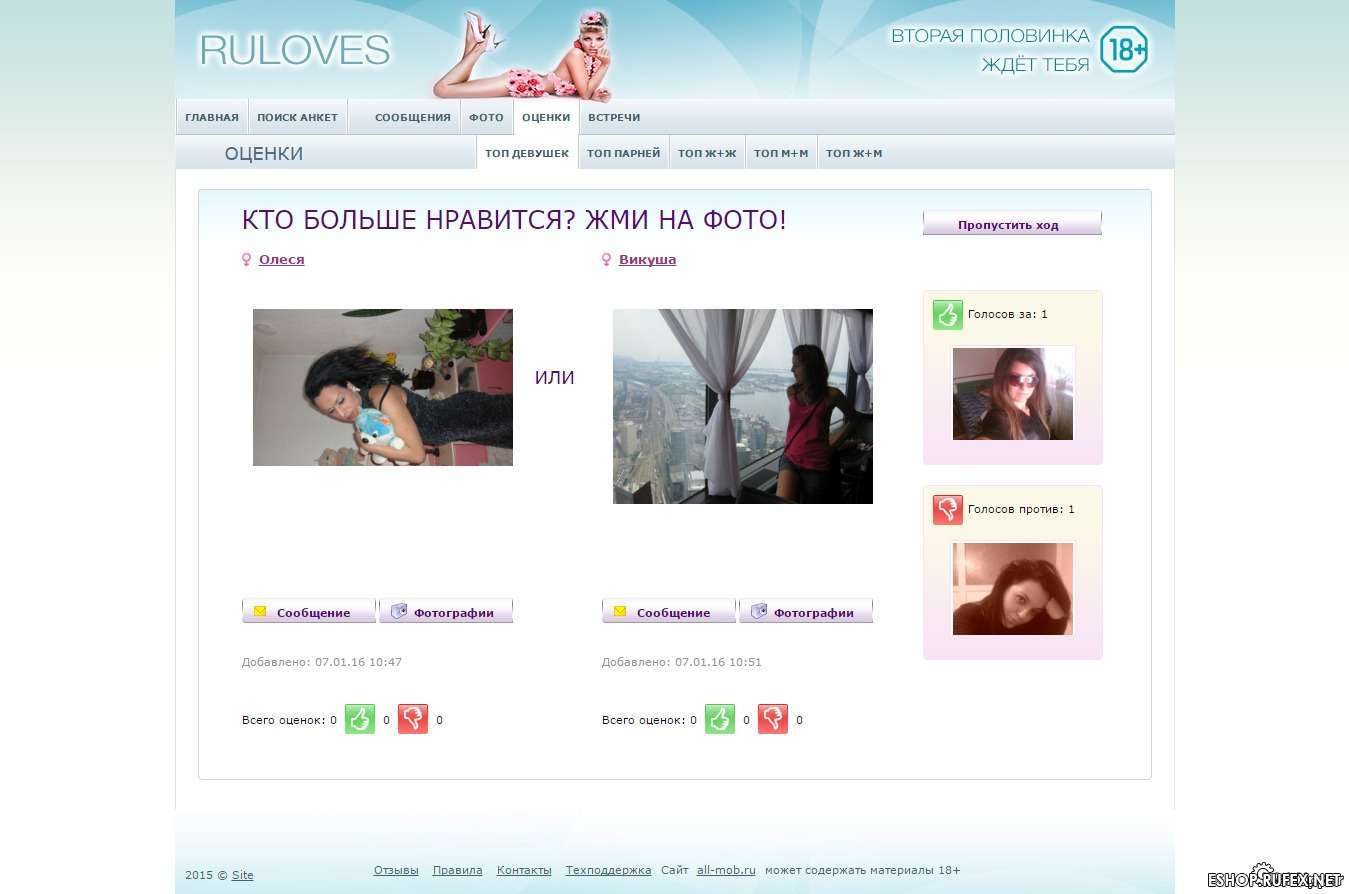Go to the 'Встречи' menu section
This screenshot has width=1349, height=894.
point(614,117)
